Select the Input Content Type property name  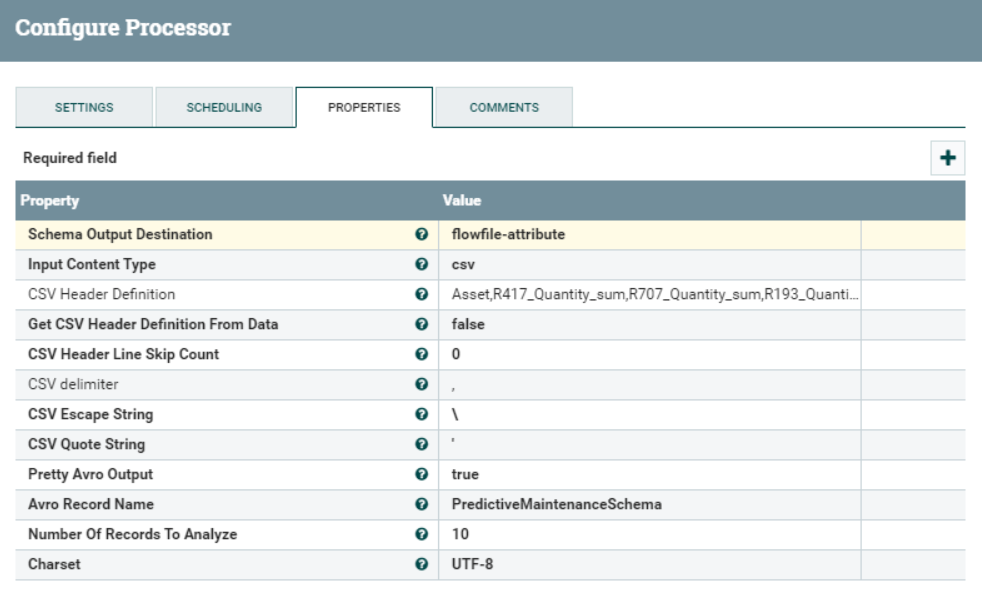coord(92,264)
